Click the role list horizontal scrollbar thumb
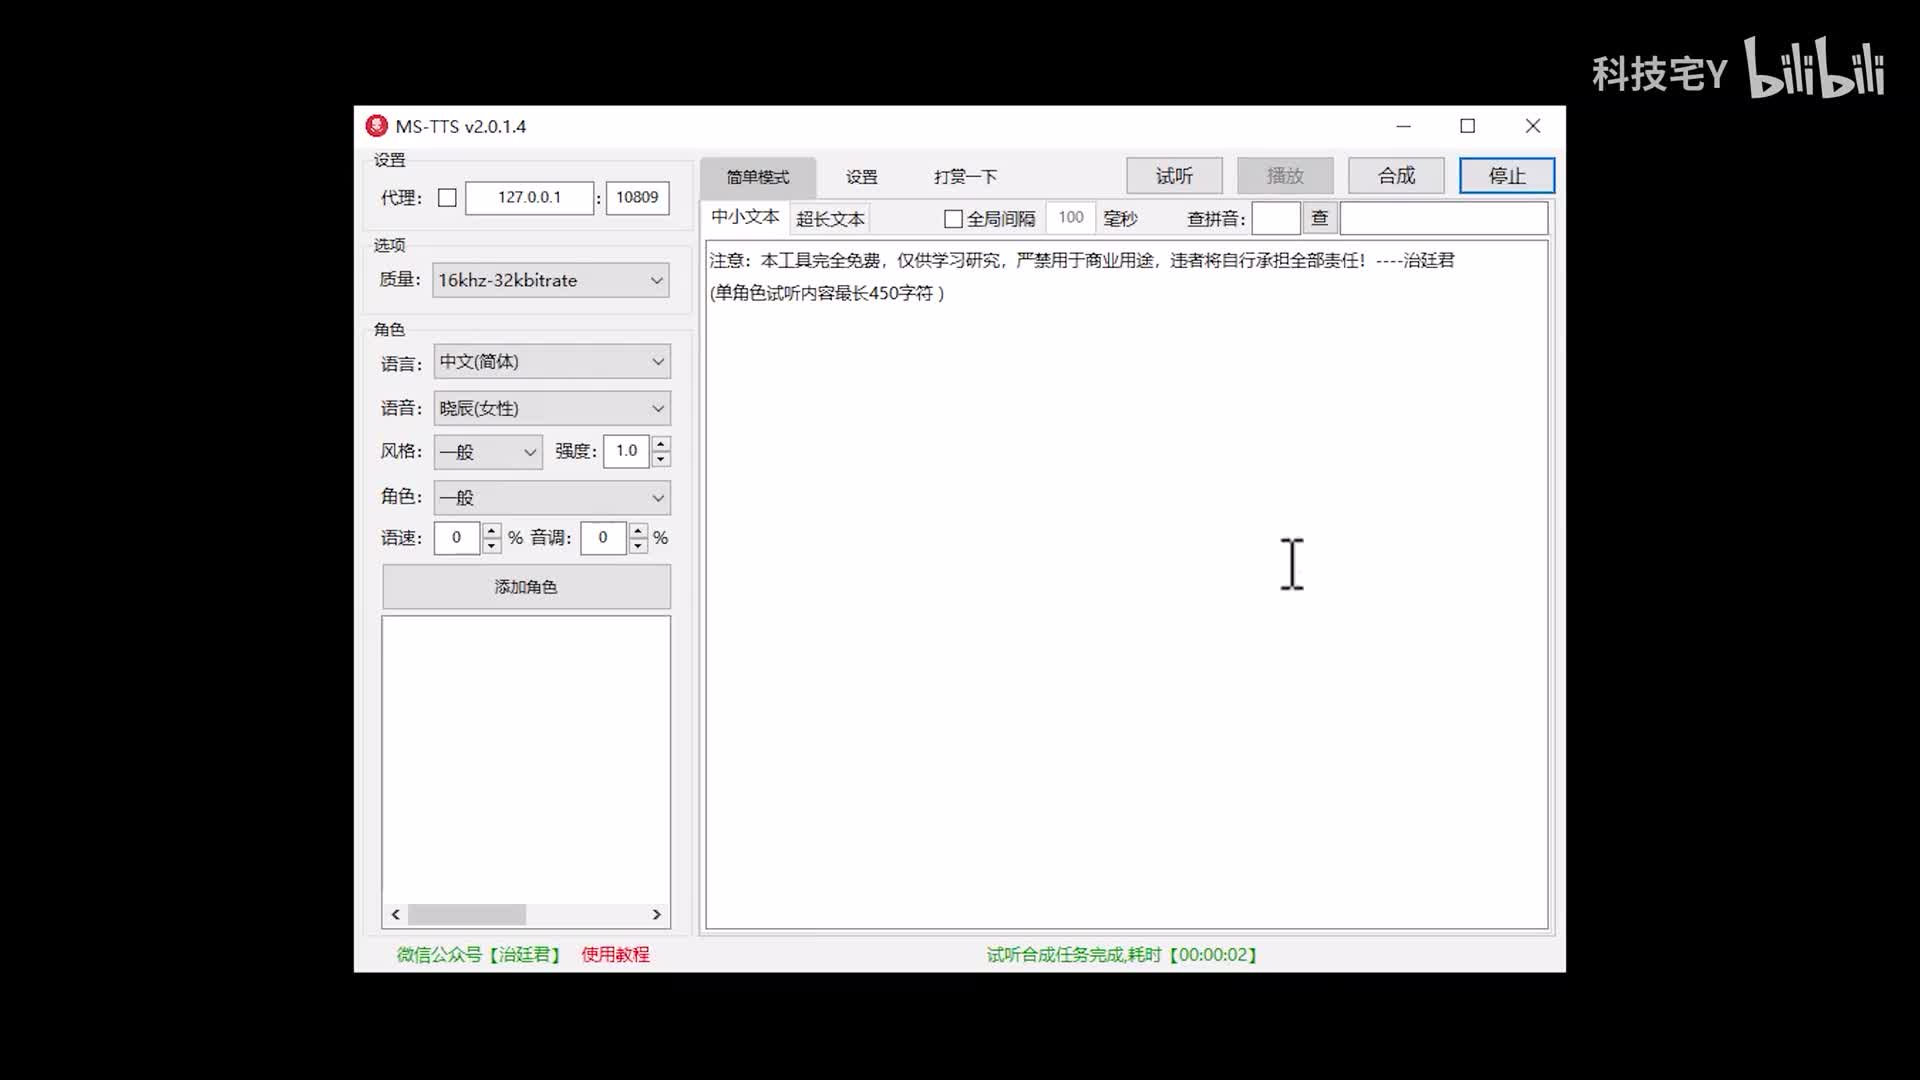Image resolution: width=1920 pixels, height=1080 pixels. point(467,914)
